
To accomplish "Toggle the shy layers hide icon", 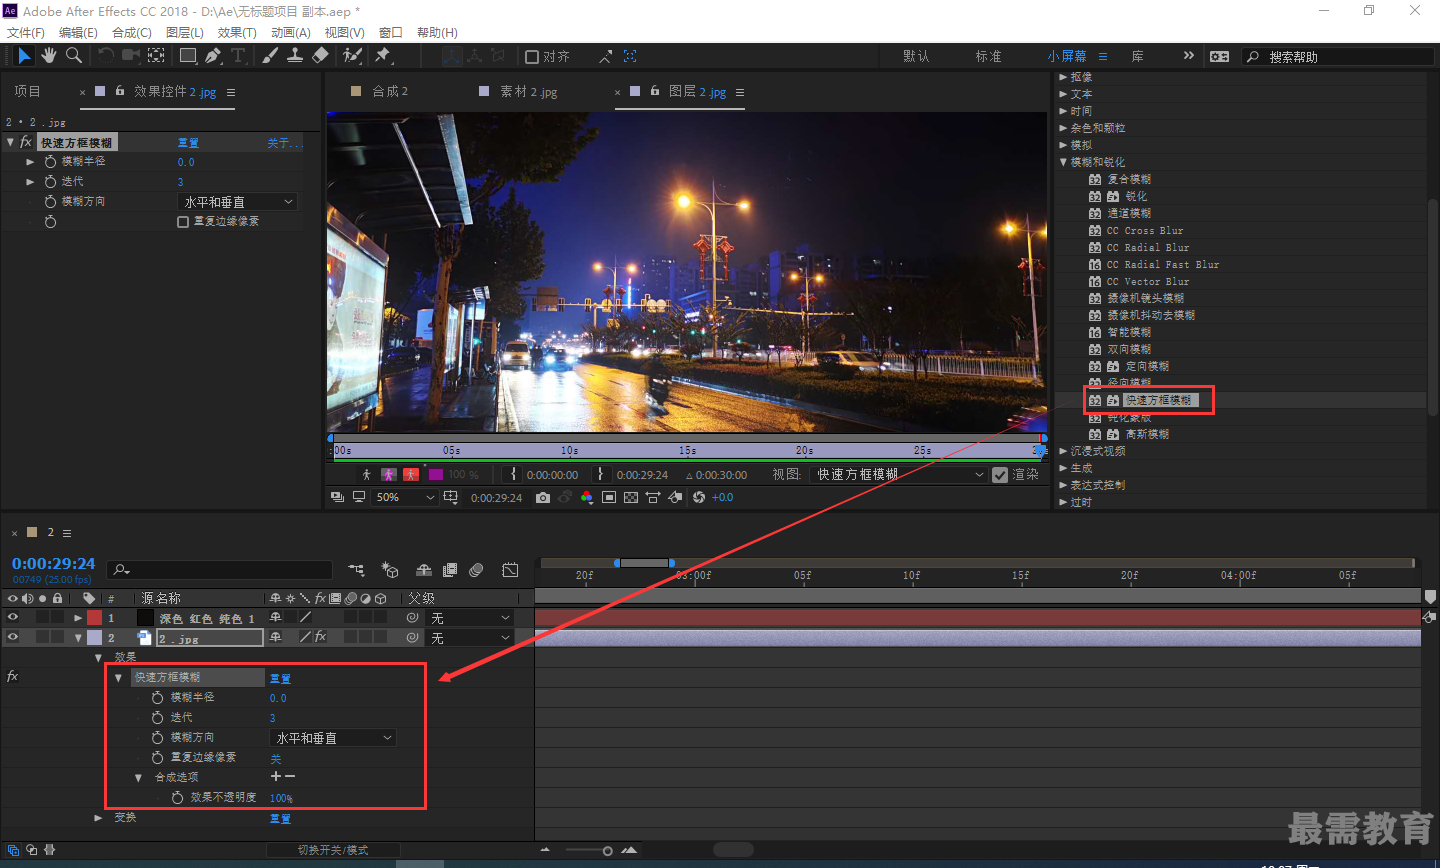I will pyautogui.click(x=424, y=570).
